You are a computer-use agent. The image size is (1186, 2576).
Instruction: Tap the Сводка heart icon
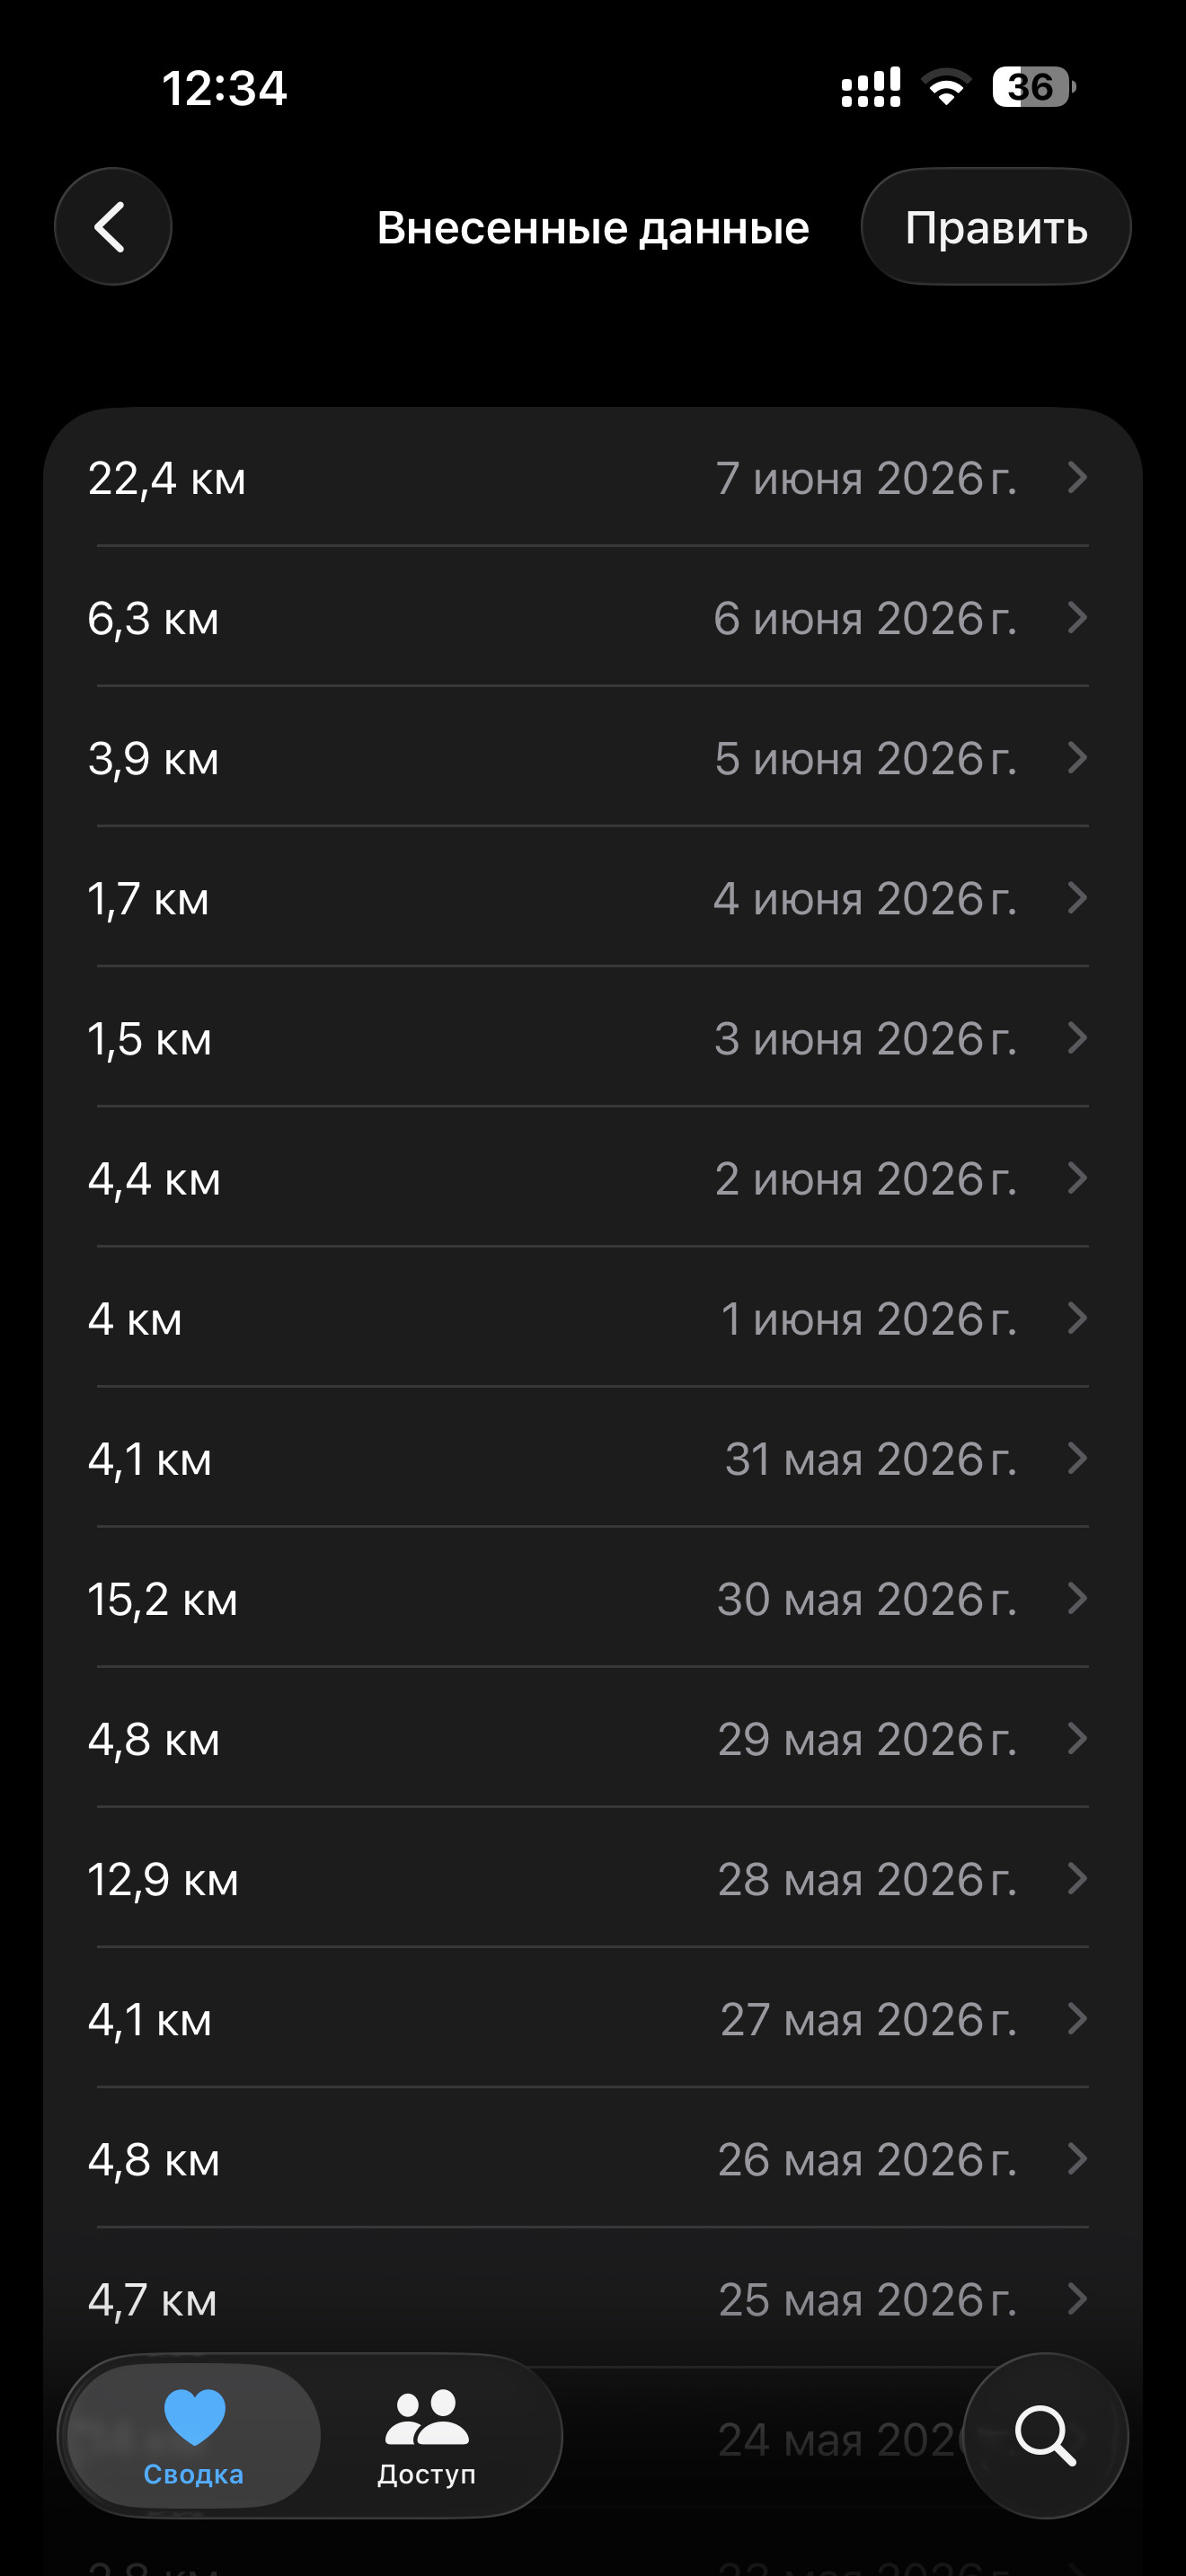click(194, 2417)
